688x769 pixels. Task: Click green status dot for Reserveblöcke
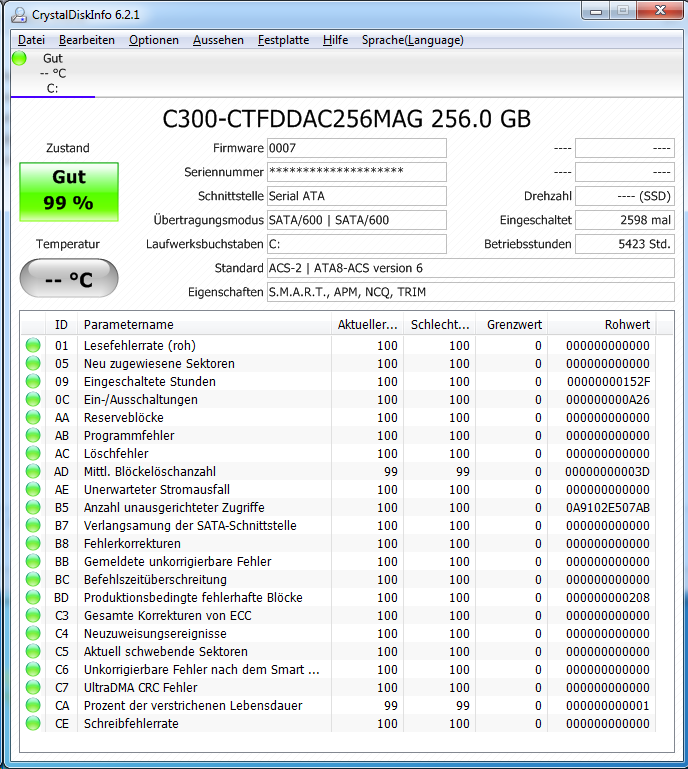point(33,417)
